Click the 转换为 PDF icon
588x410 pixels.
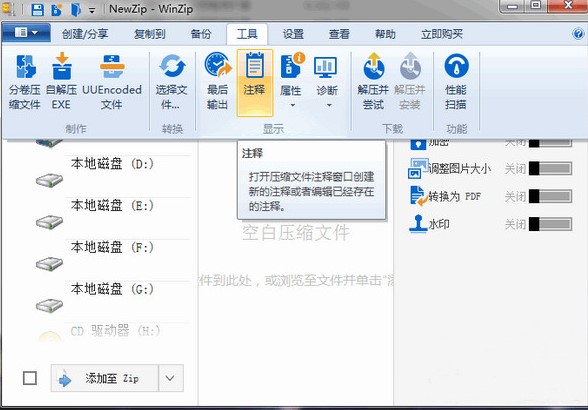coord(418,196)
